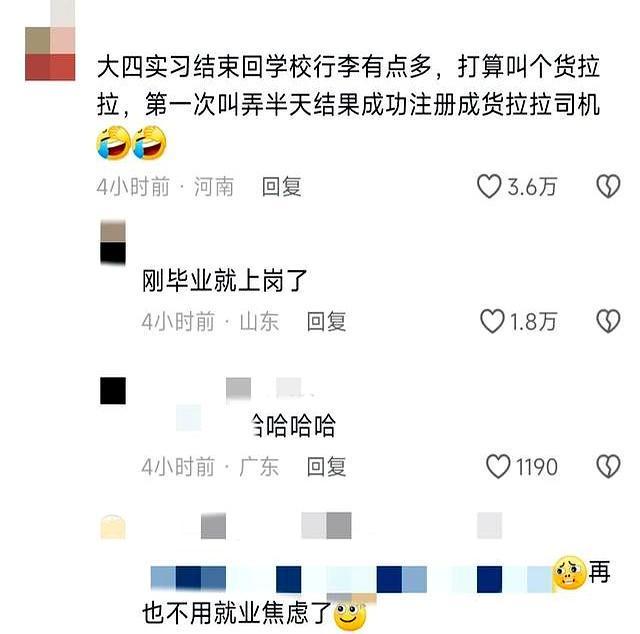This screenshot has width=640, height=634.
Task: Open avatar of 哈哈哈 commenter
Action: pyautogui.click(x=113, y=391)
